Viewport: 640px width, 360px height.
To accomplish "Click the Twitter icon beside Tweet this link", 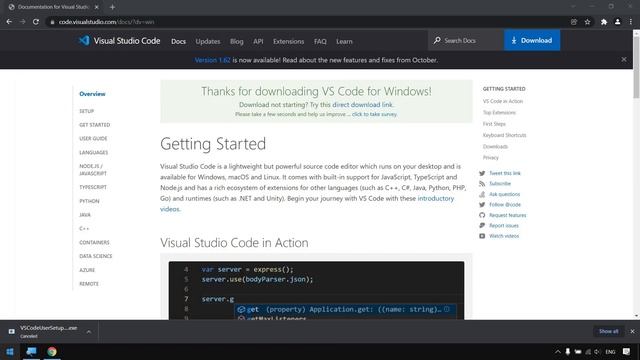I will tap(482, 173).
